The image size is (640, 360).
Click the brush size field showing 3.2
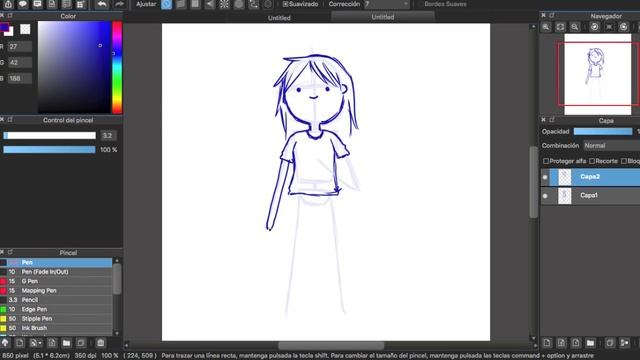pyautogui.click(x=108, y=136)
